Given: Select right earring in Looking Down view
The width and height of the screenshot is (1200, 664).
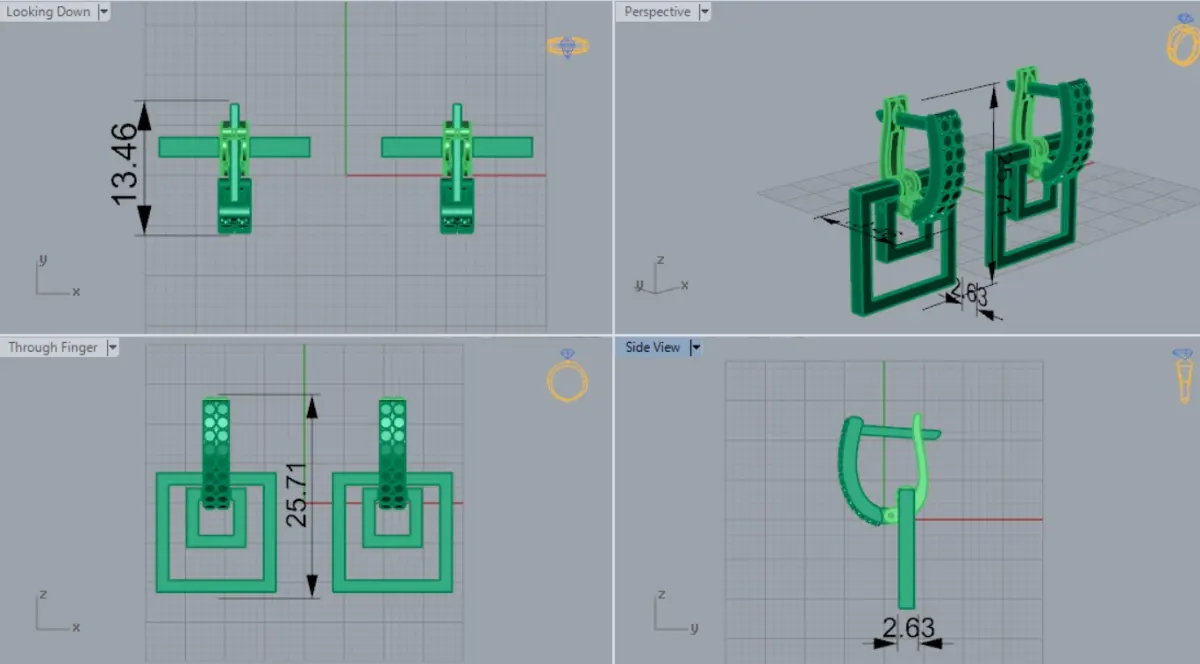Looking at the screenshot, I should [x=457, y=167].
